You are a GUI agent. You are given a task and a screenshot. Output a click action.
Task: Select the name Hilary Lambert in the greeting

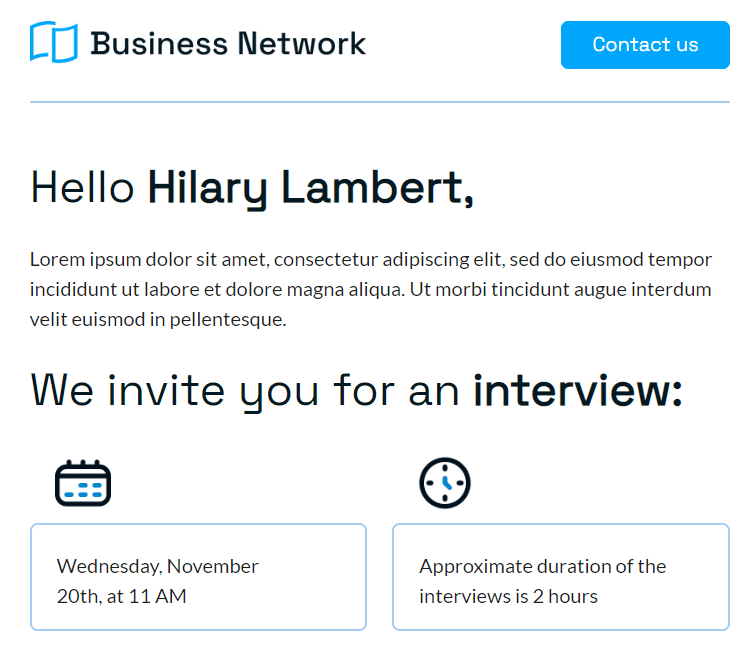click(311, 189)
